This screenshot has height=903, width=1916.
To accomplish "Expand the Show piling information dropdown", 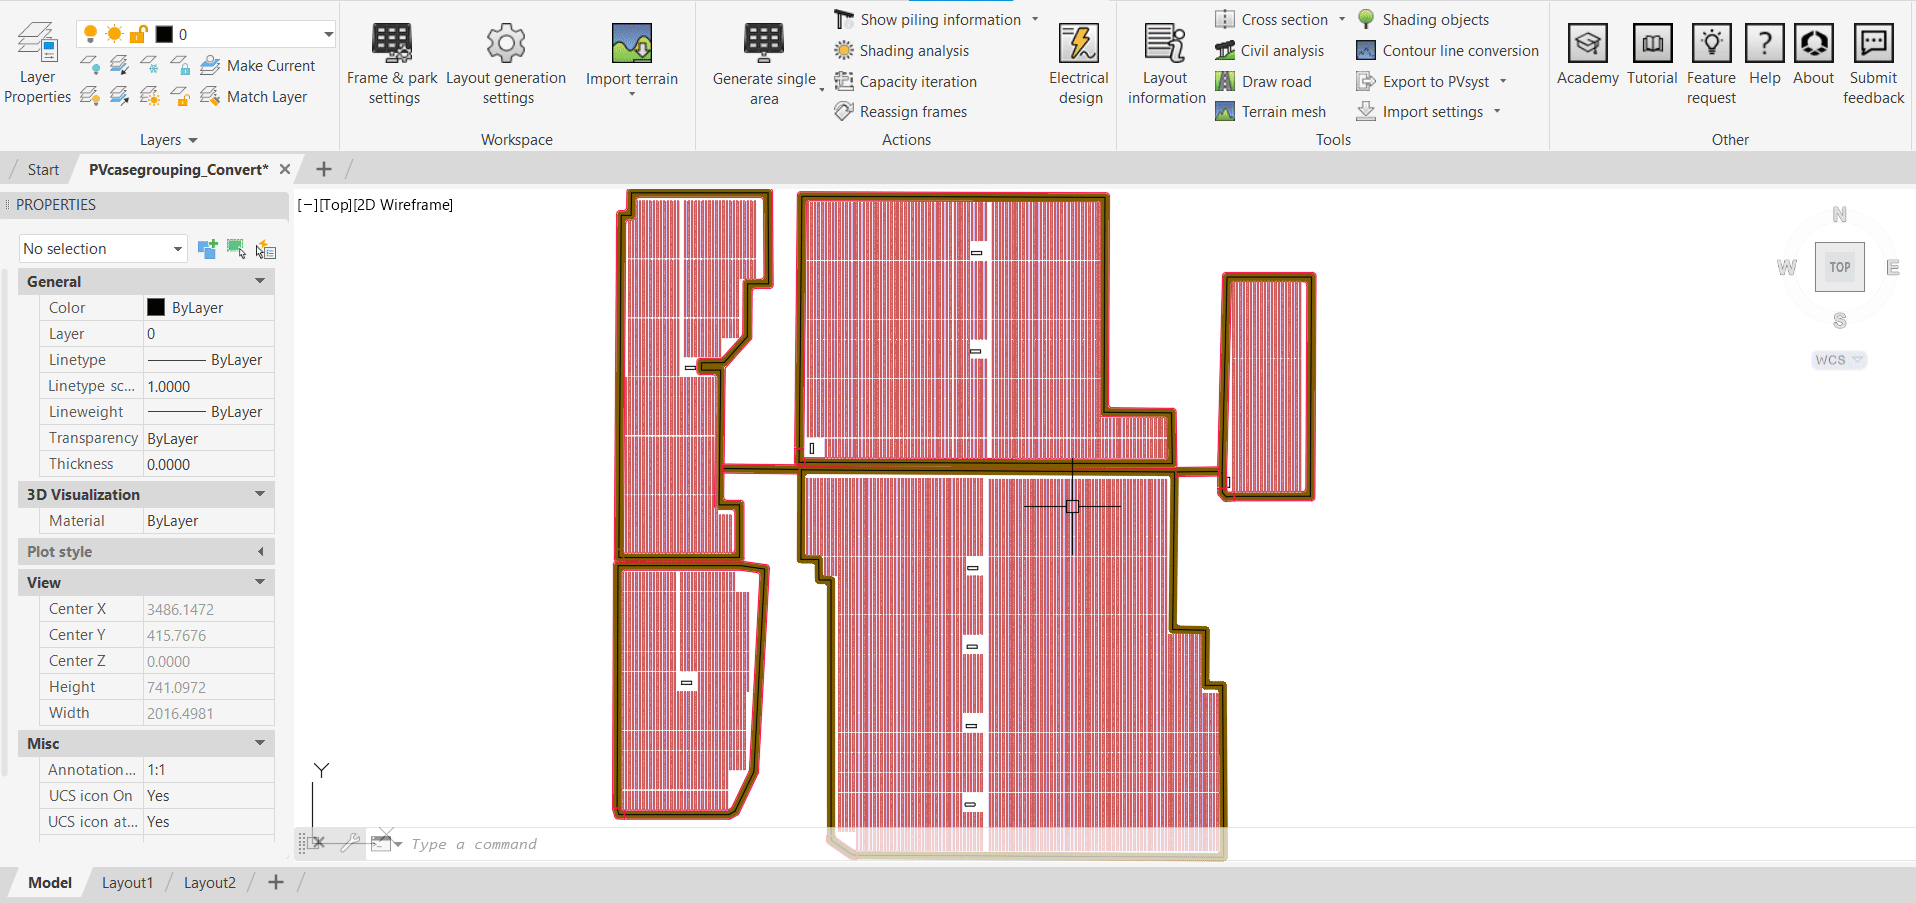I will 1037,18.
